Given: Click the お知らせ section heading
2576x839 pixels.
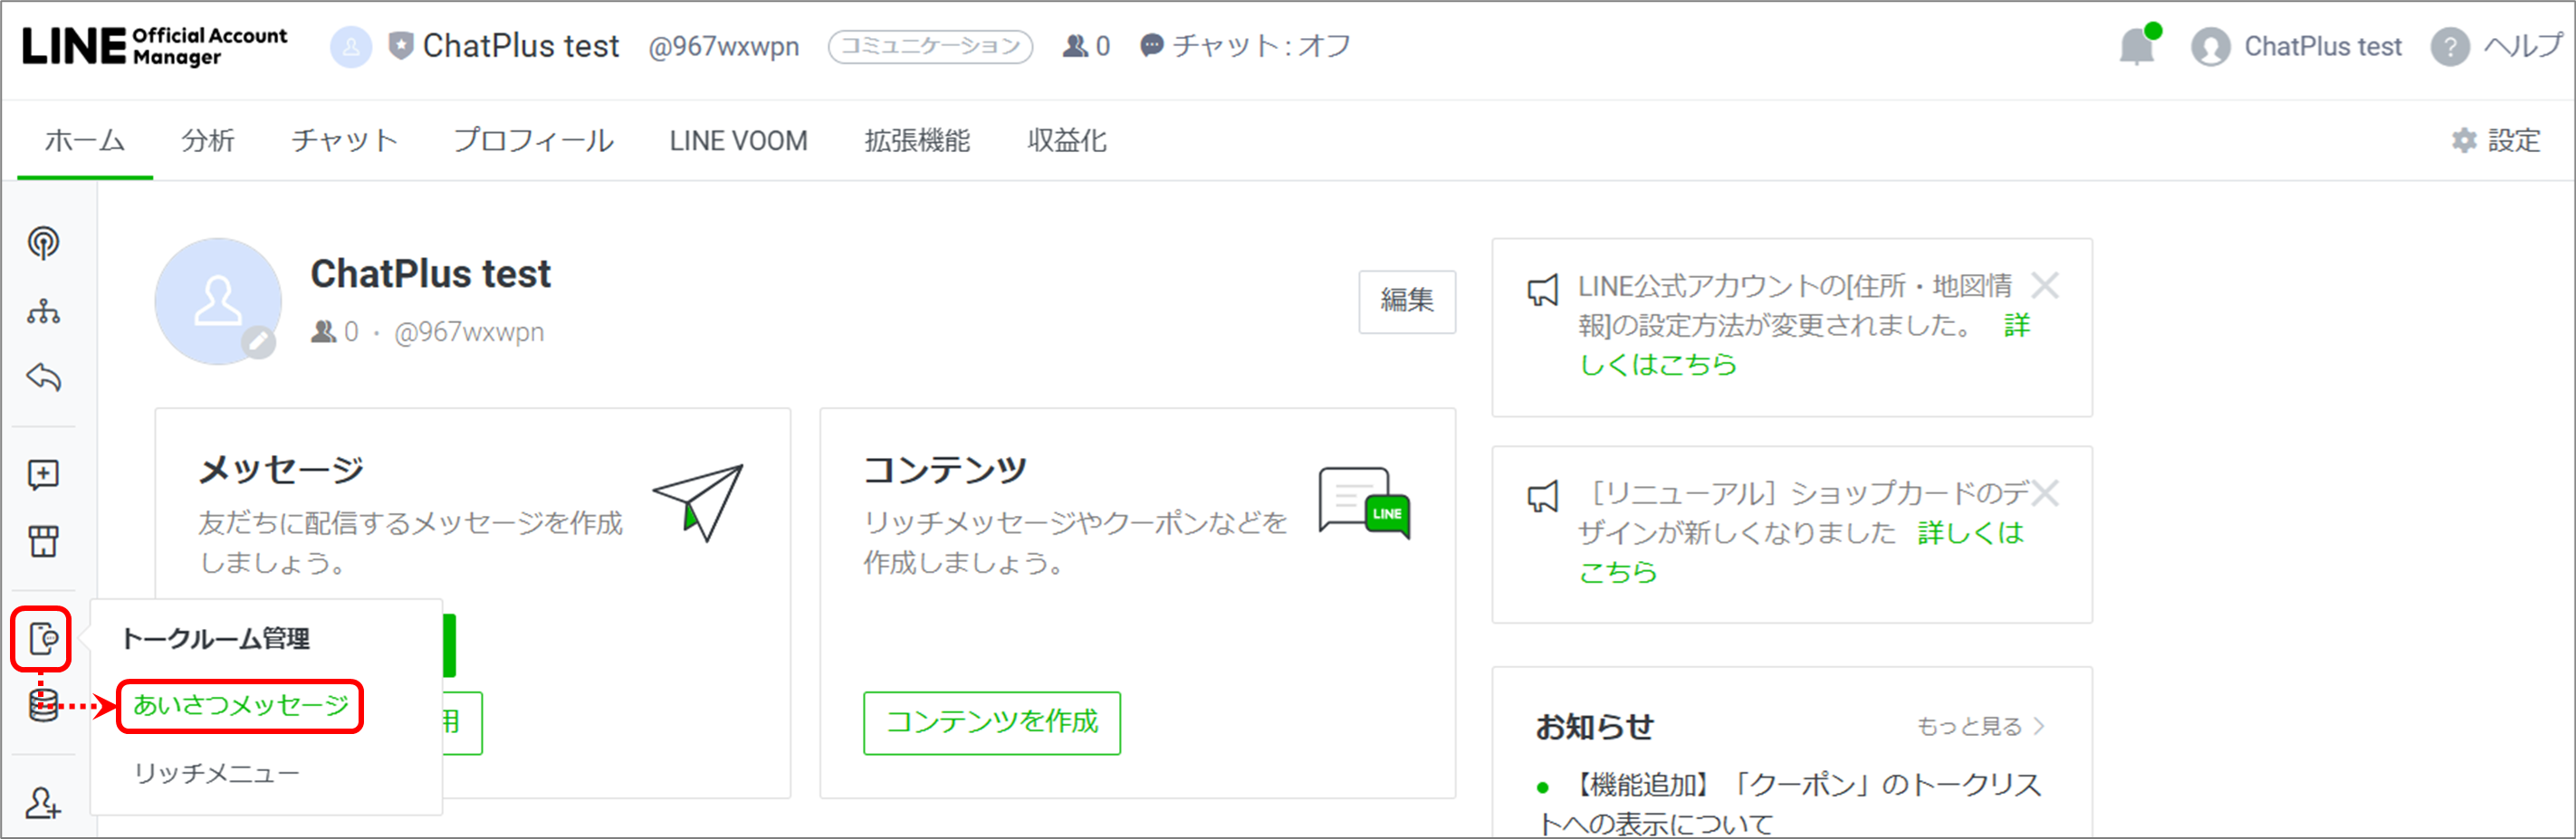Looking at the screenshot, I should [x=1595, y=727].
